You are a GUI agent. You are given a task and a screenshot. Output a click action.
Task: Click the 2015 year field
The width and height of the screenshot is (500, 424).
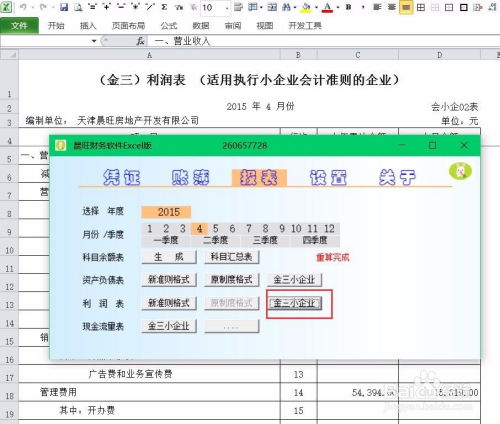[166, 212]
